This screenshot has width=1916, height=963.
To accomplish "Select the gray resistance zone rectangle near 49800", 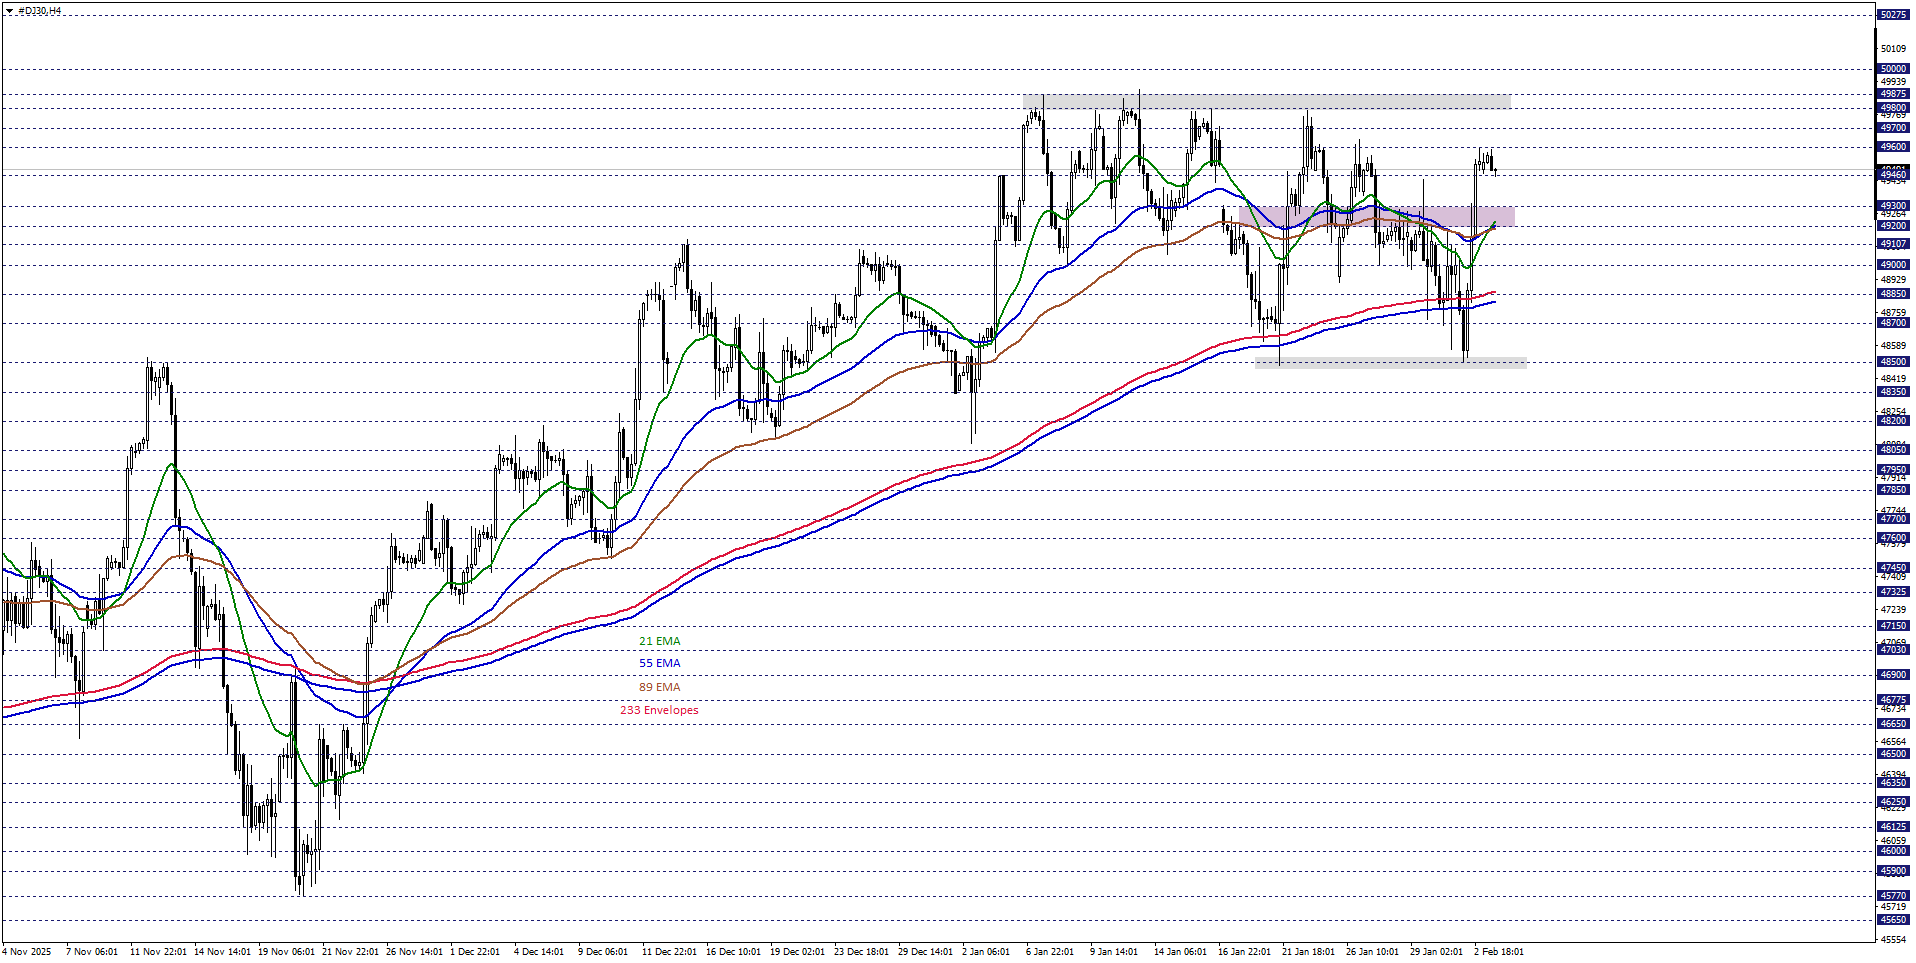I will coord(1265,102).
